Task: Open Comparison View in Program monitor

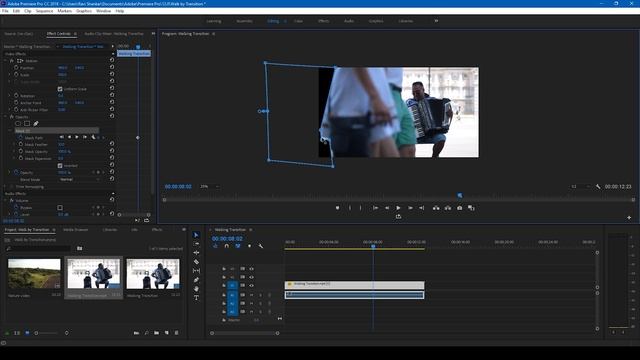Action: 471,208
